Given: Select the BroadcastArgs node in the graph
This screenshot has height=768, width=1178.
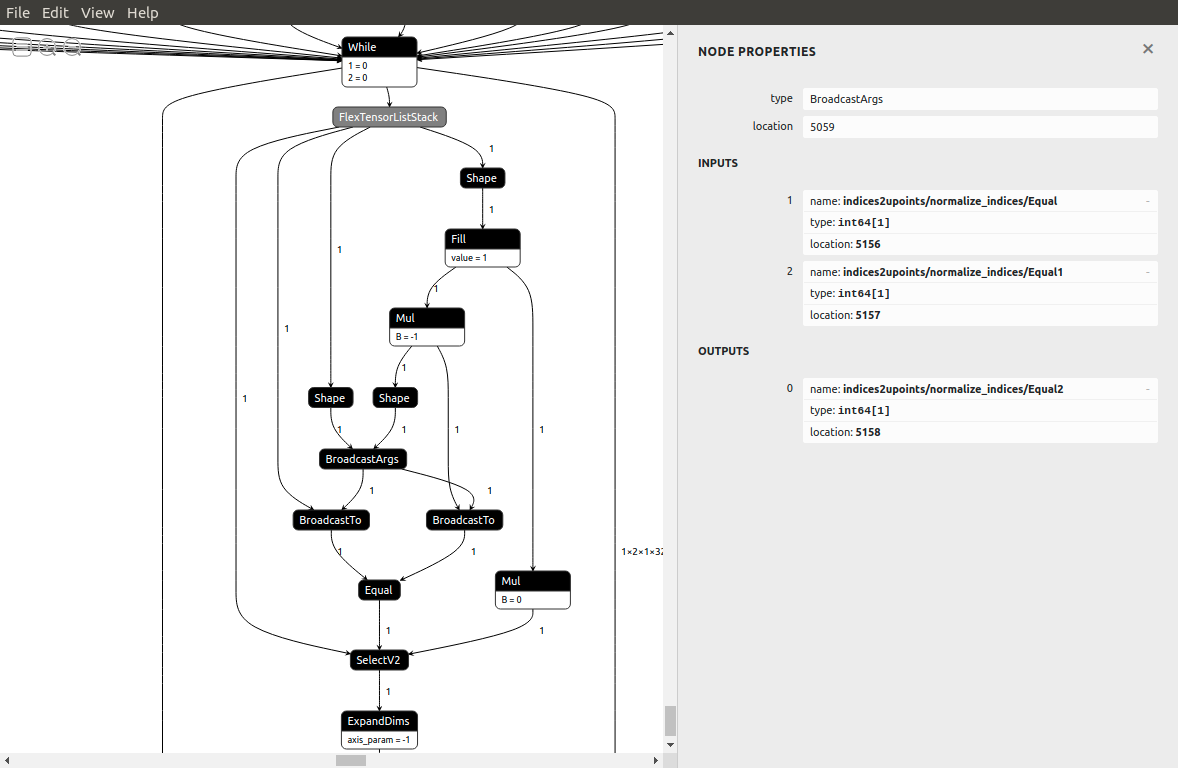Looking at the screenshot, I should click(362, 459).
